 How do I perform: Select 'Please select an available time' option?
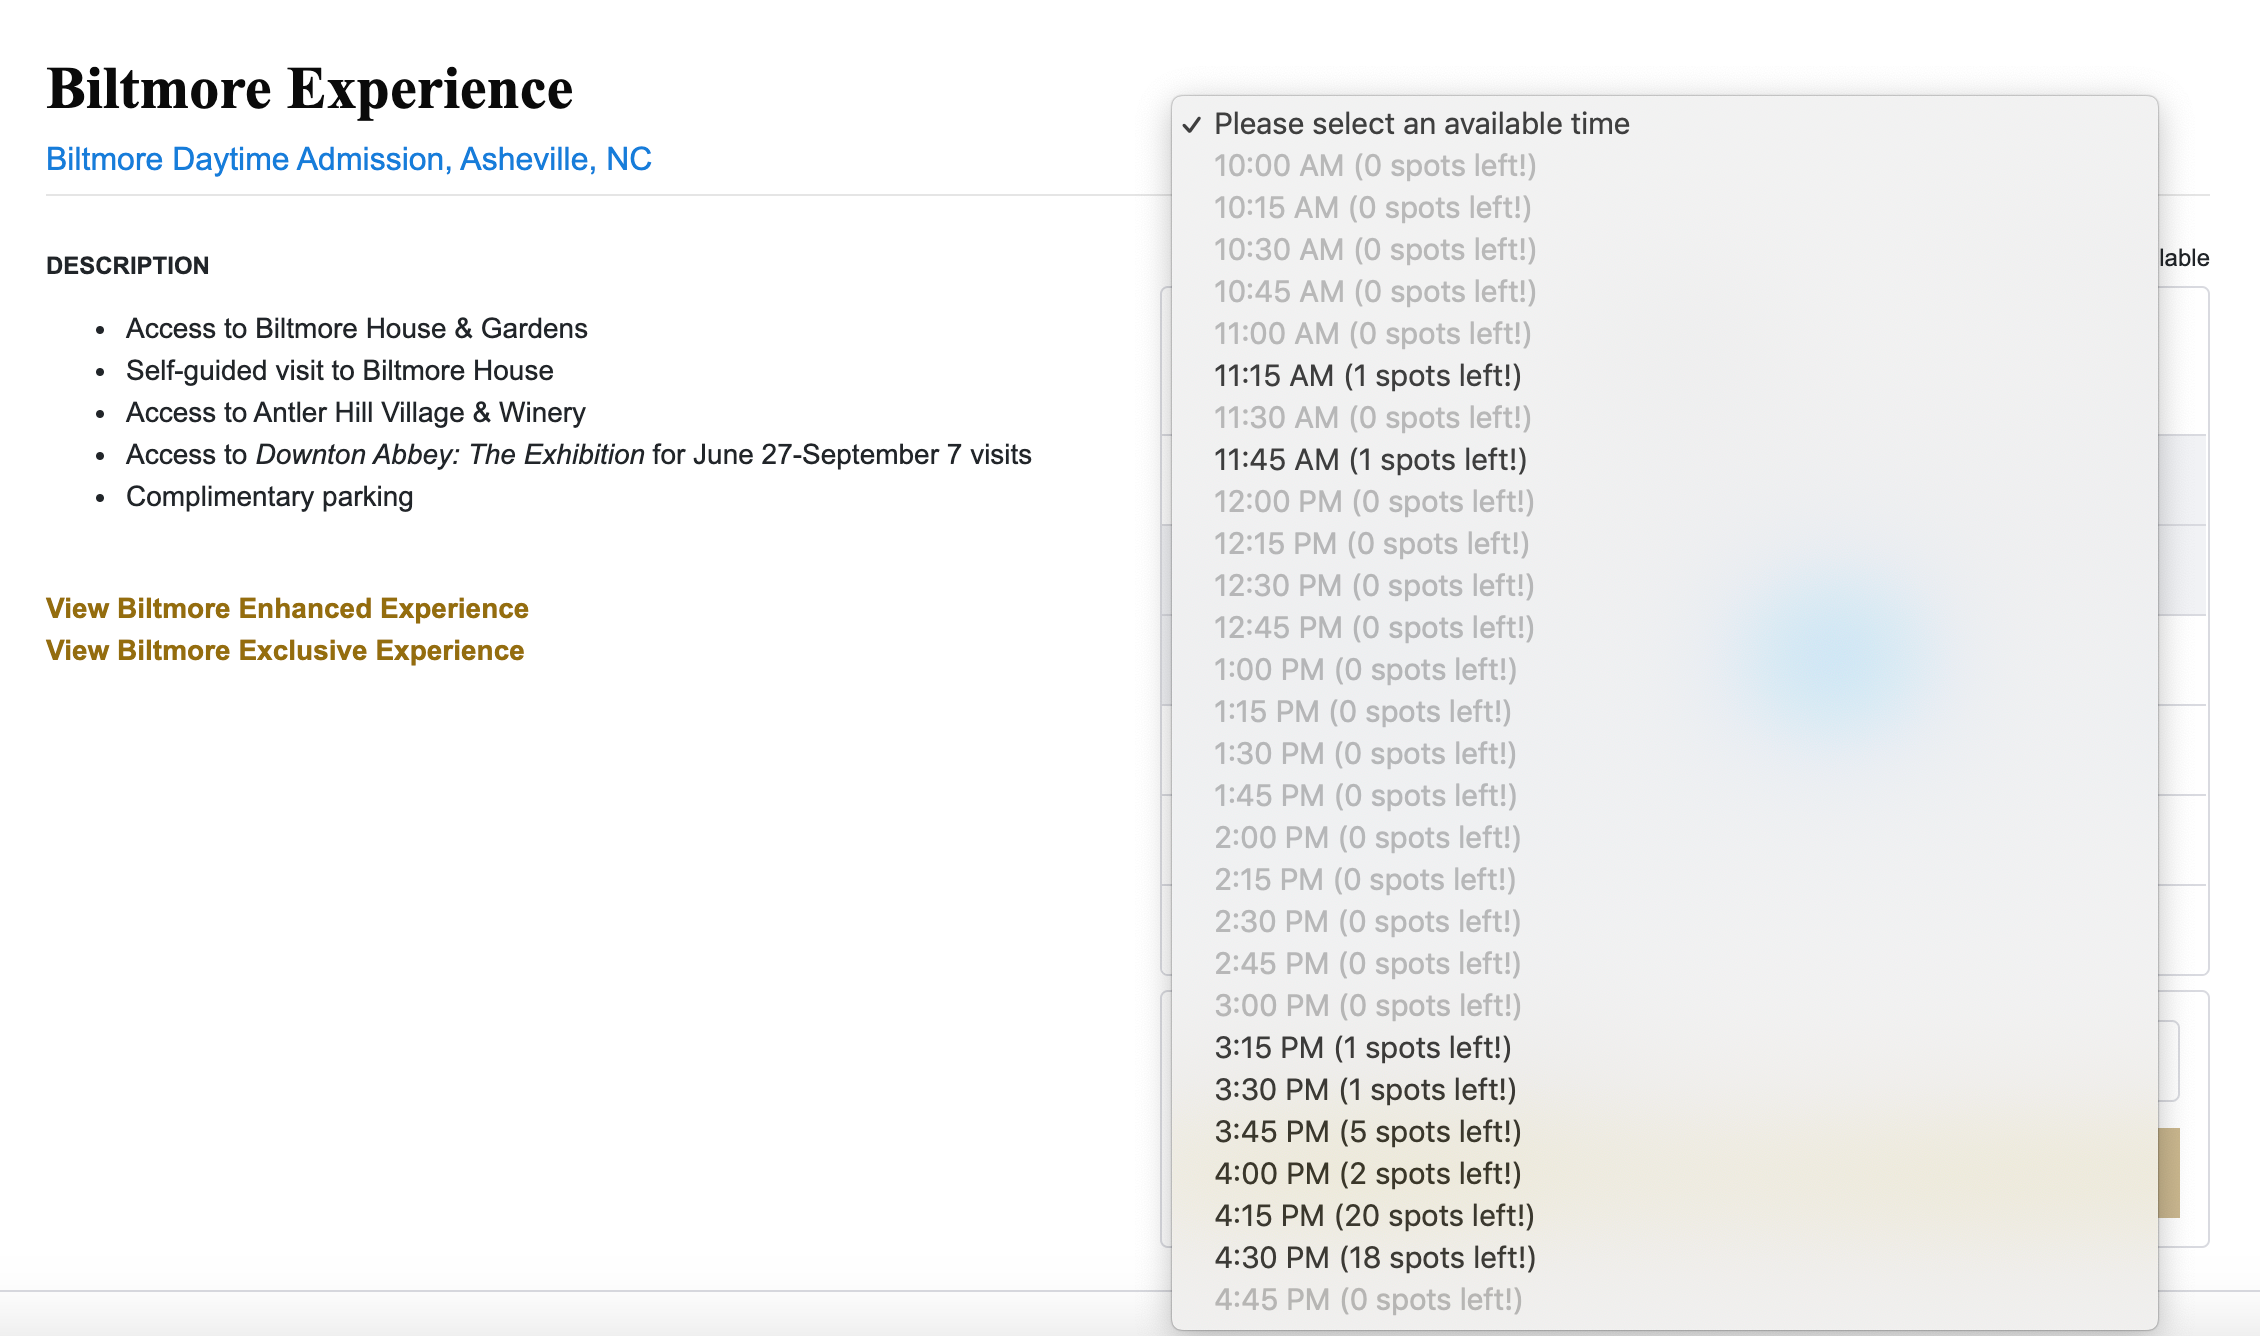[1421, 124]
